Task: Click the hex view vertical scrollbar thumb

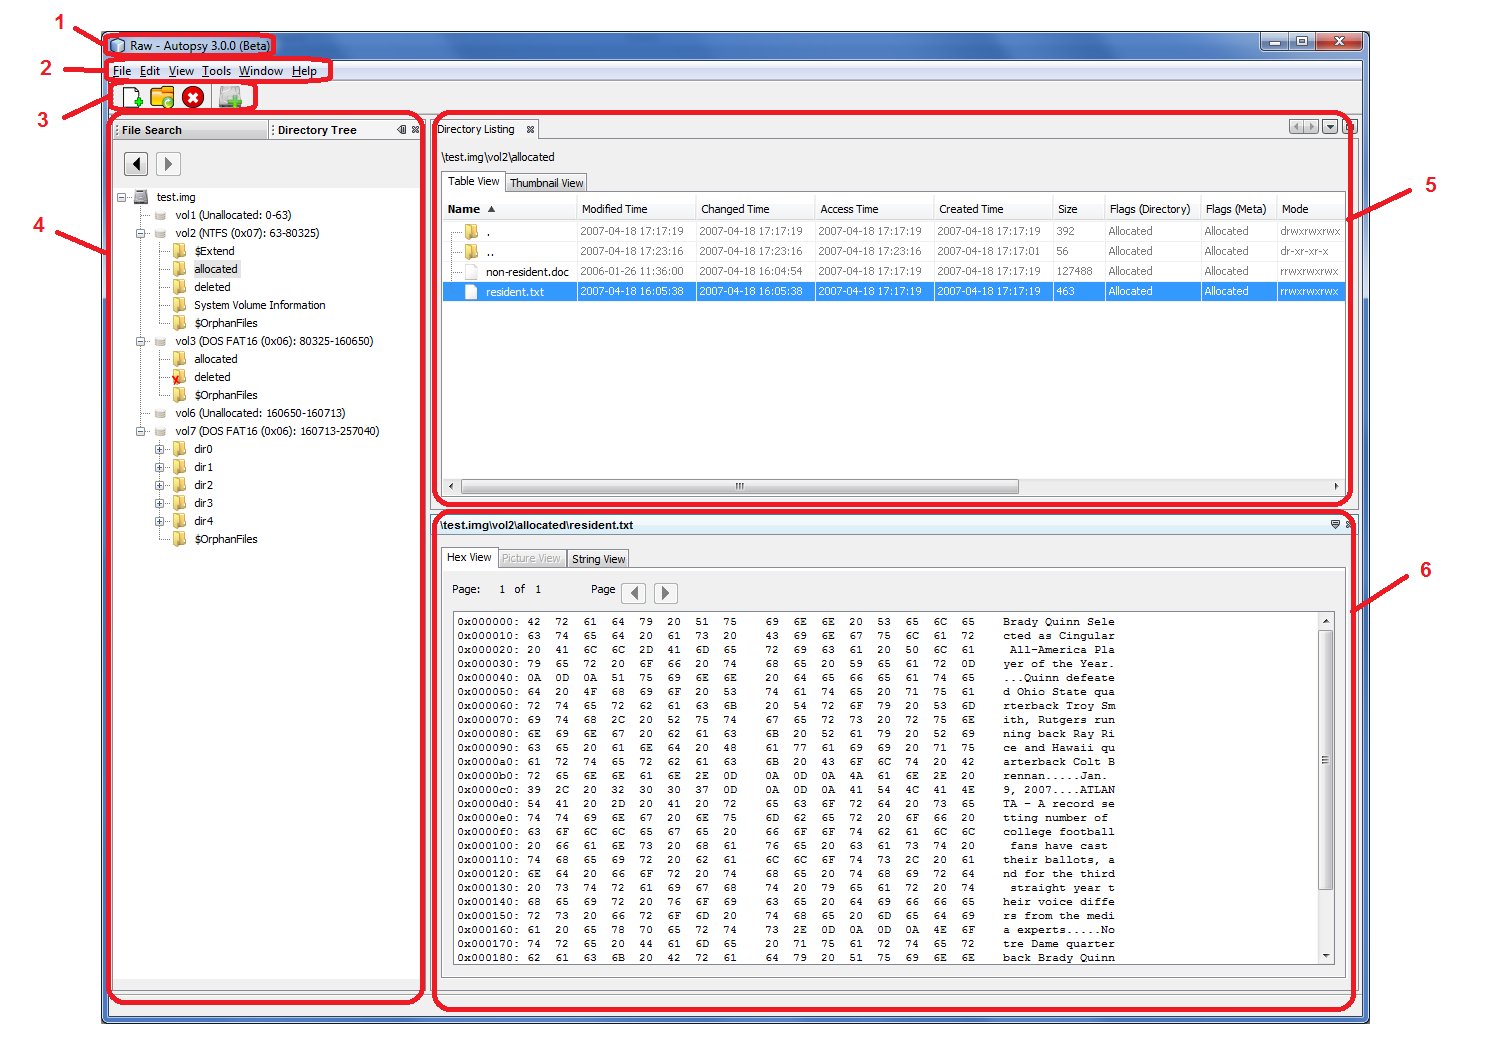Action: (x=1326, y=760)
